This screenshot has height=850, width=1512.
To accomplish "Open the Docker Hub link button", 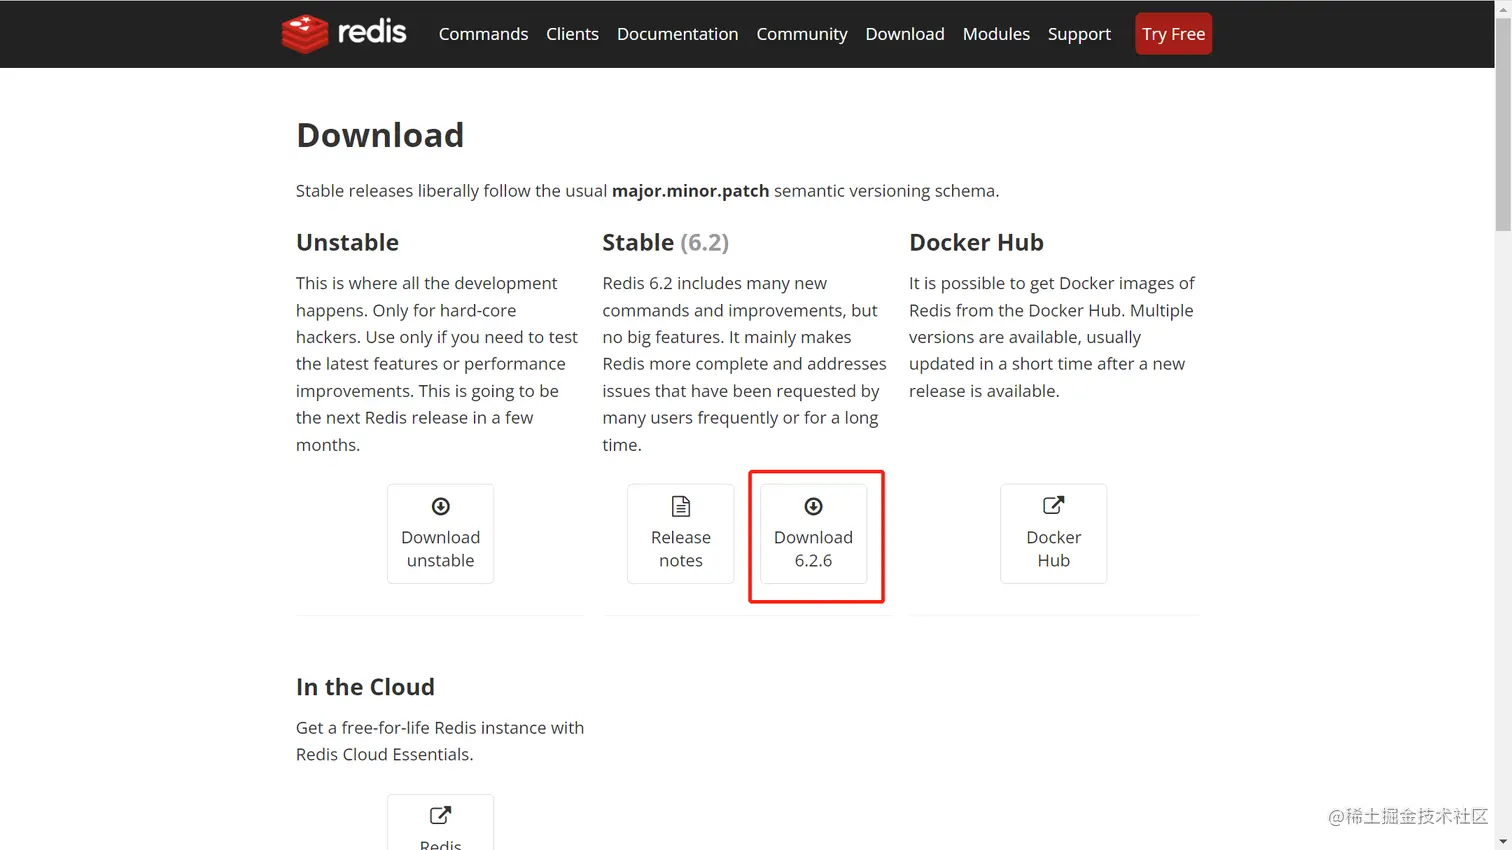I will click(1054, 534).
